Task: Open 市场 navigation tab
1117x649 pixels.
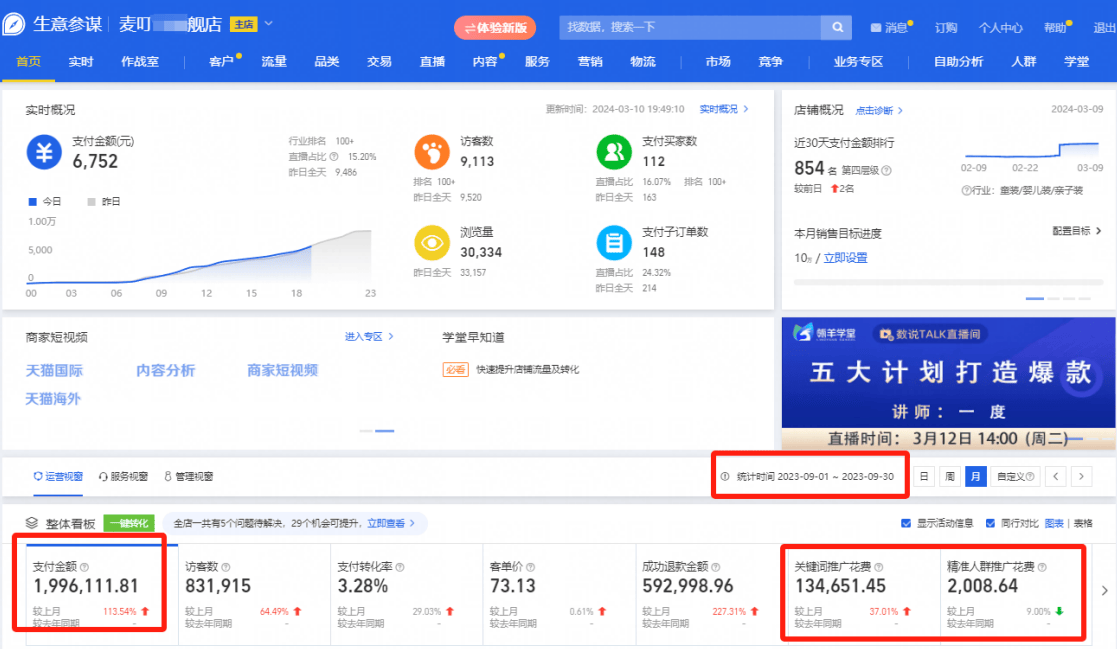Action: [718, 62]
